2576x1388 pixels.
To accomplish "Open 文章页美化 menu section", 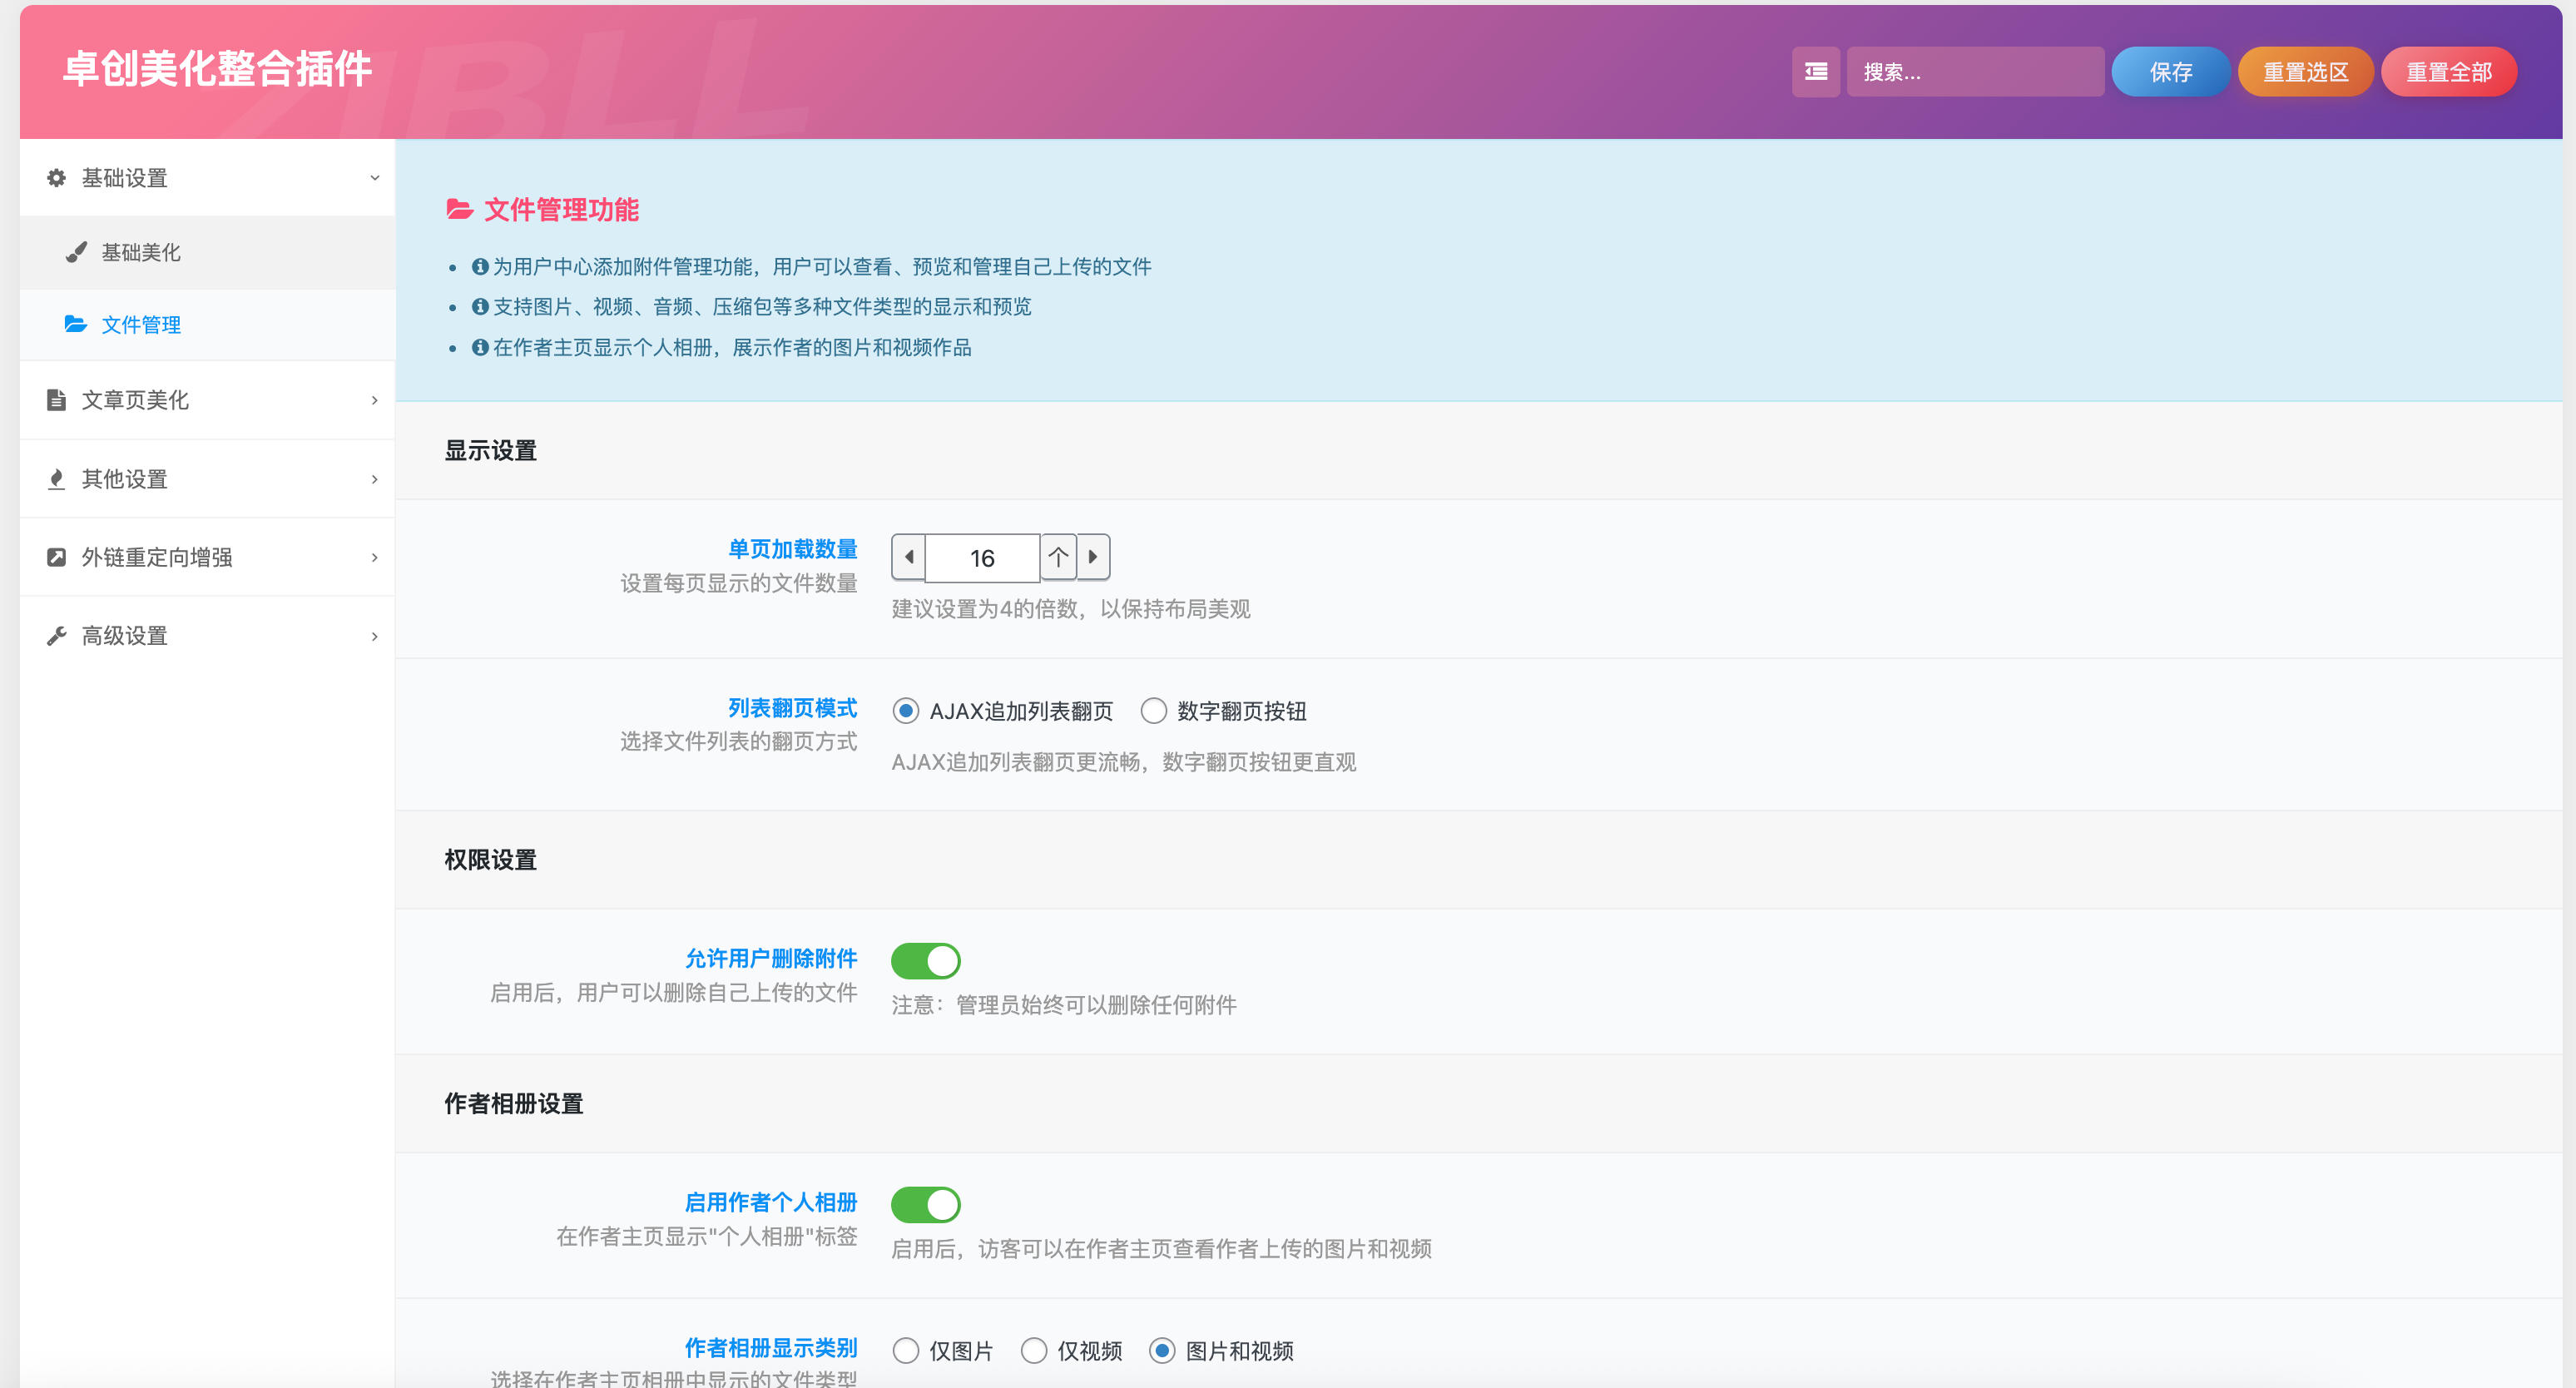I will [x=208, y=400].
